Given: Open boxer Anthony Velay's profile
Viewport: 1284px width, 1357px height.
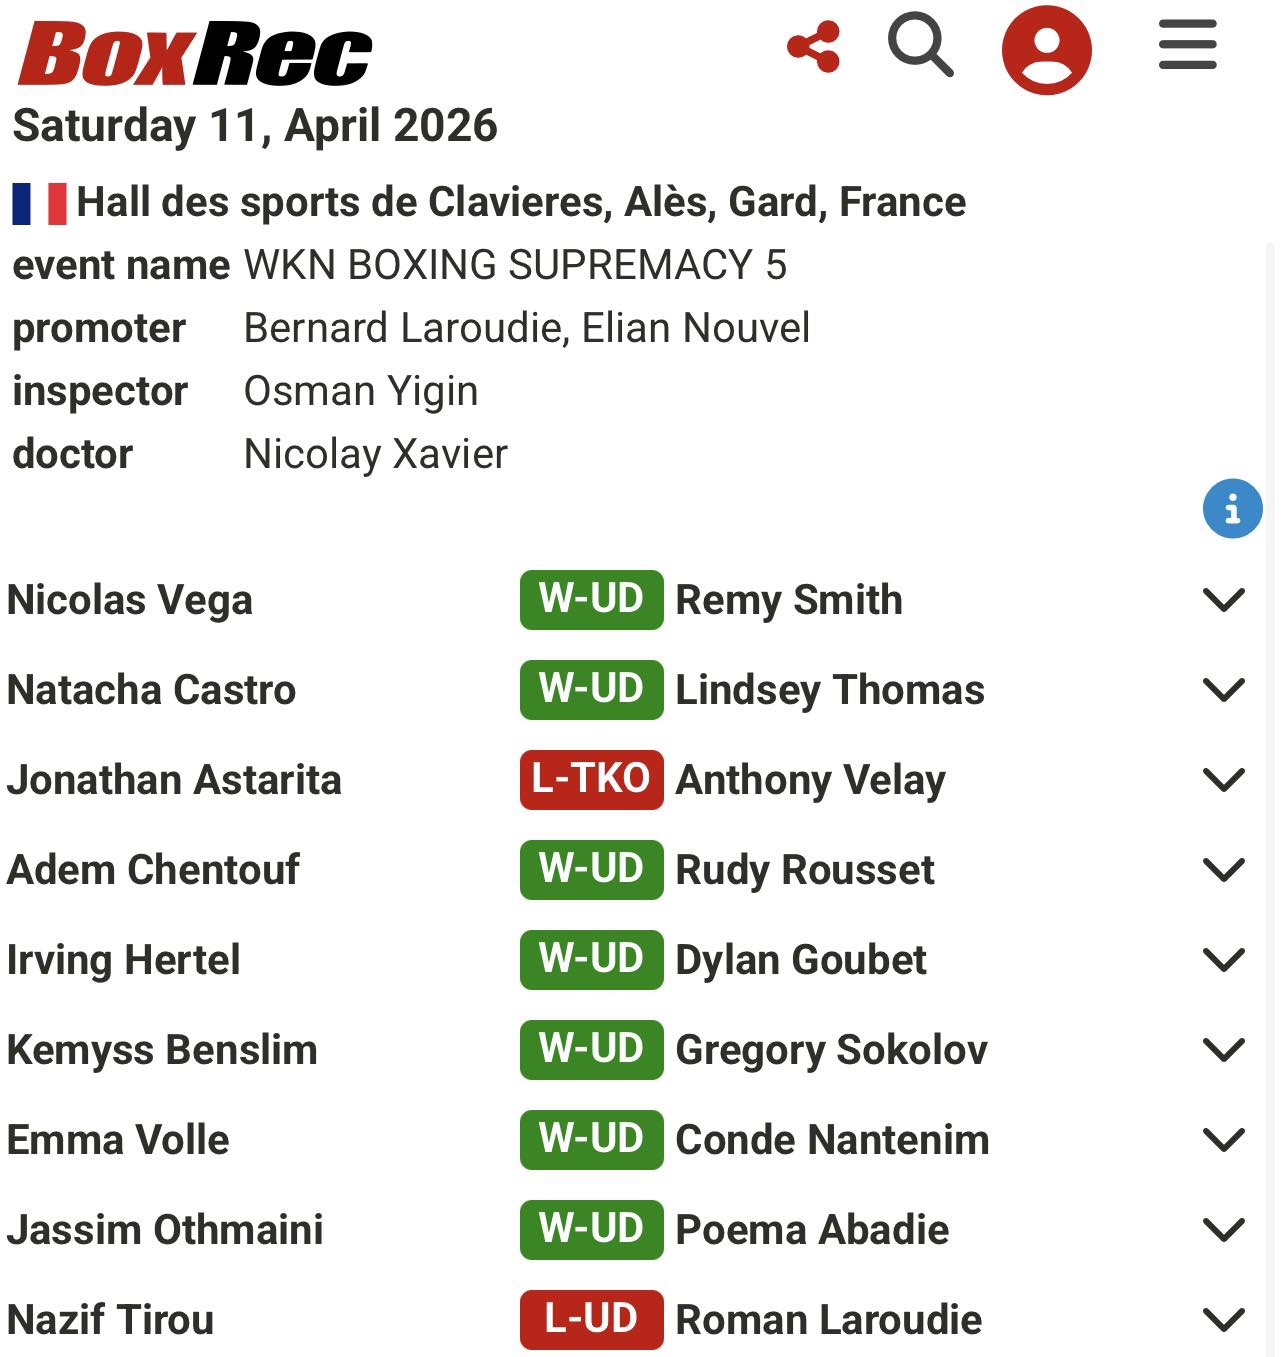Looking at the screenshot, I should pyautogui.click(x=810, y=780).
